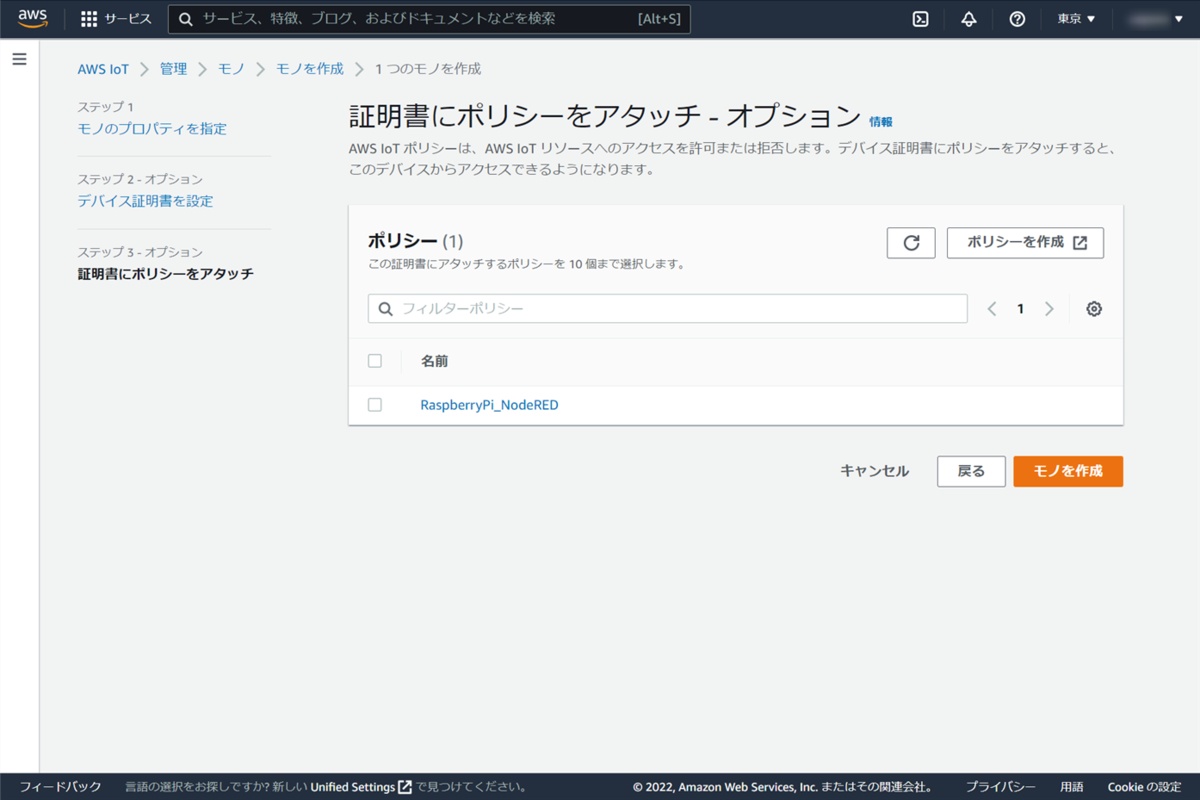Viewport: 1200px width, 800px height.
Task: Go to previous page of policies
Action: pyautogui.click(x=992, y=309)
